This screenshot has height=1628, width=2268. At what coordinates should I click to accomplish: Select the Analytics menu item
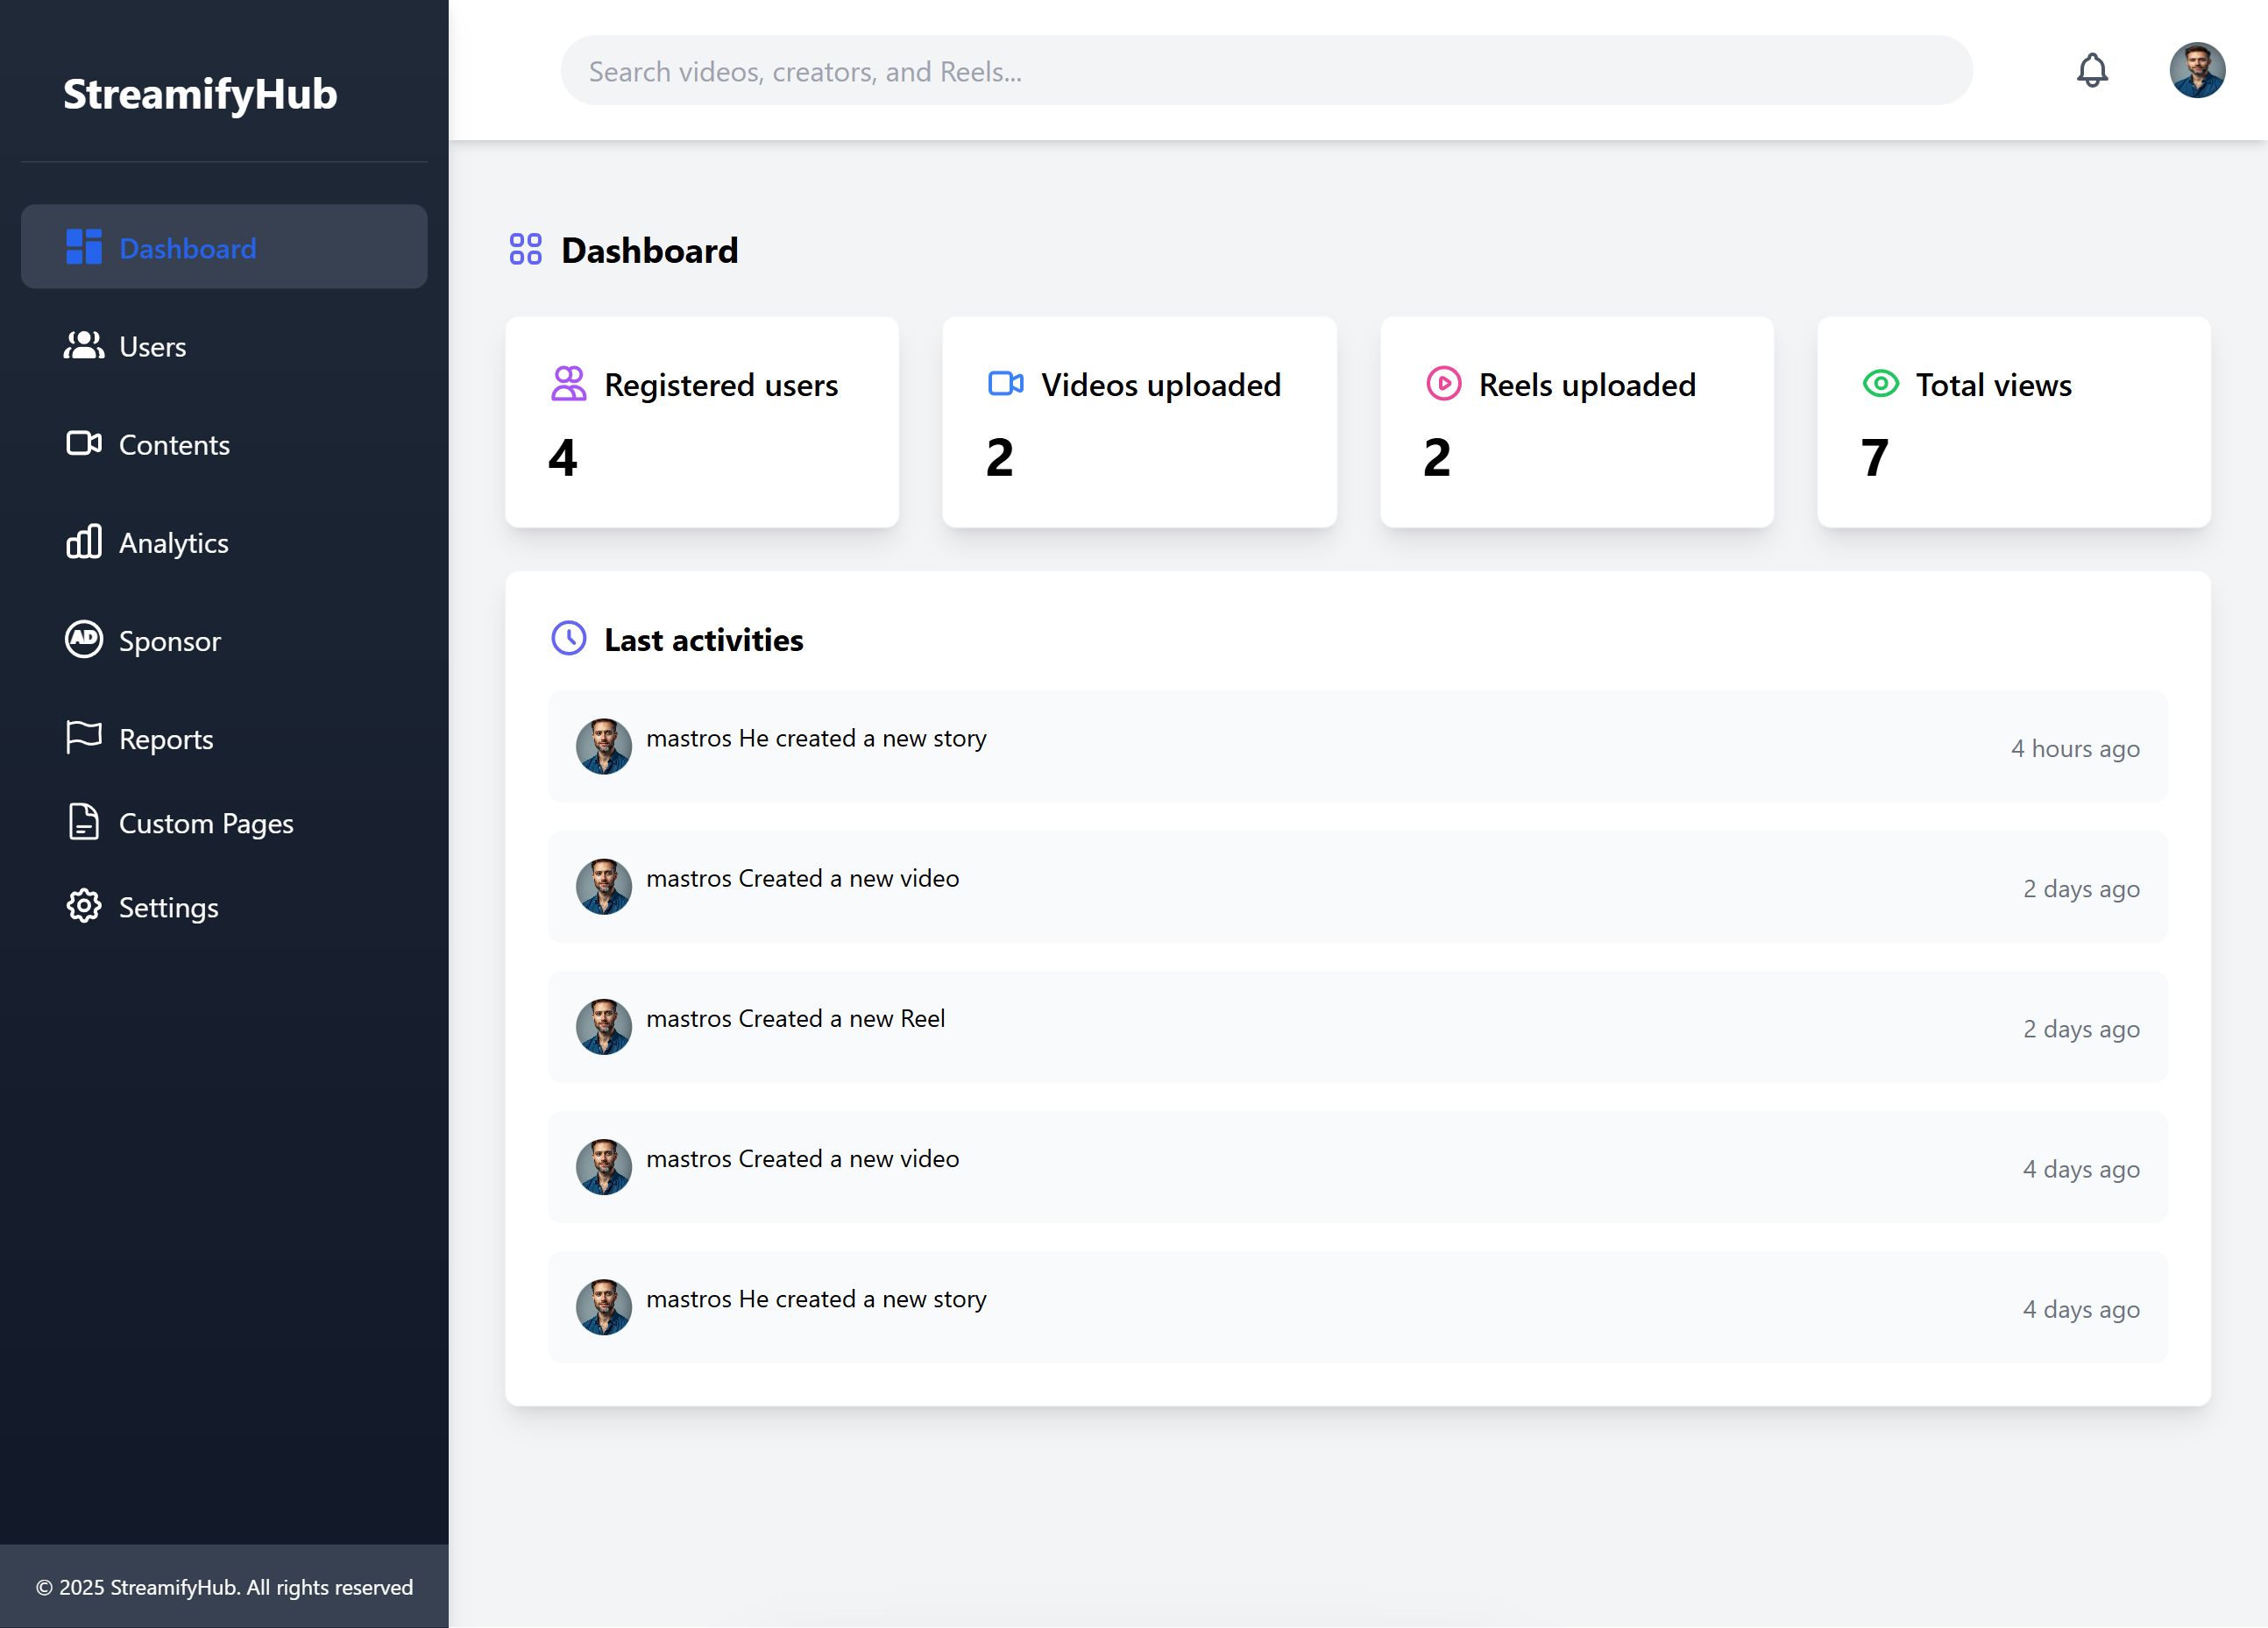point(174,543)
